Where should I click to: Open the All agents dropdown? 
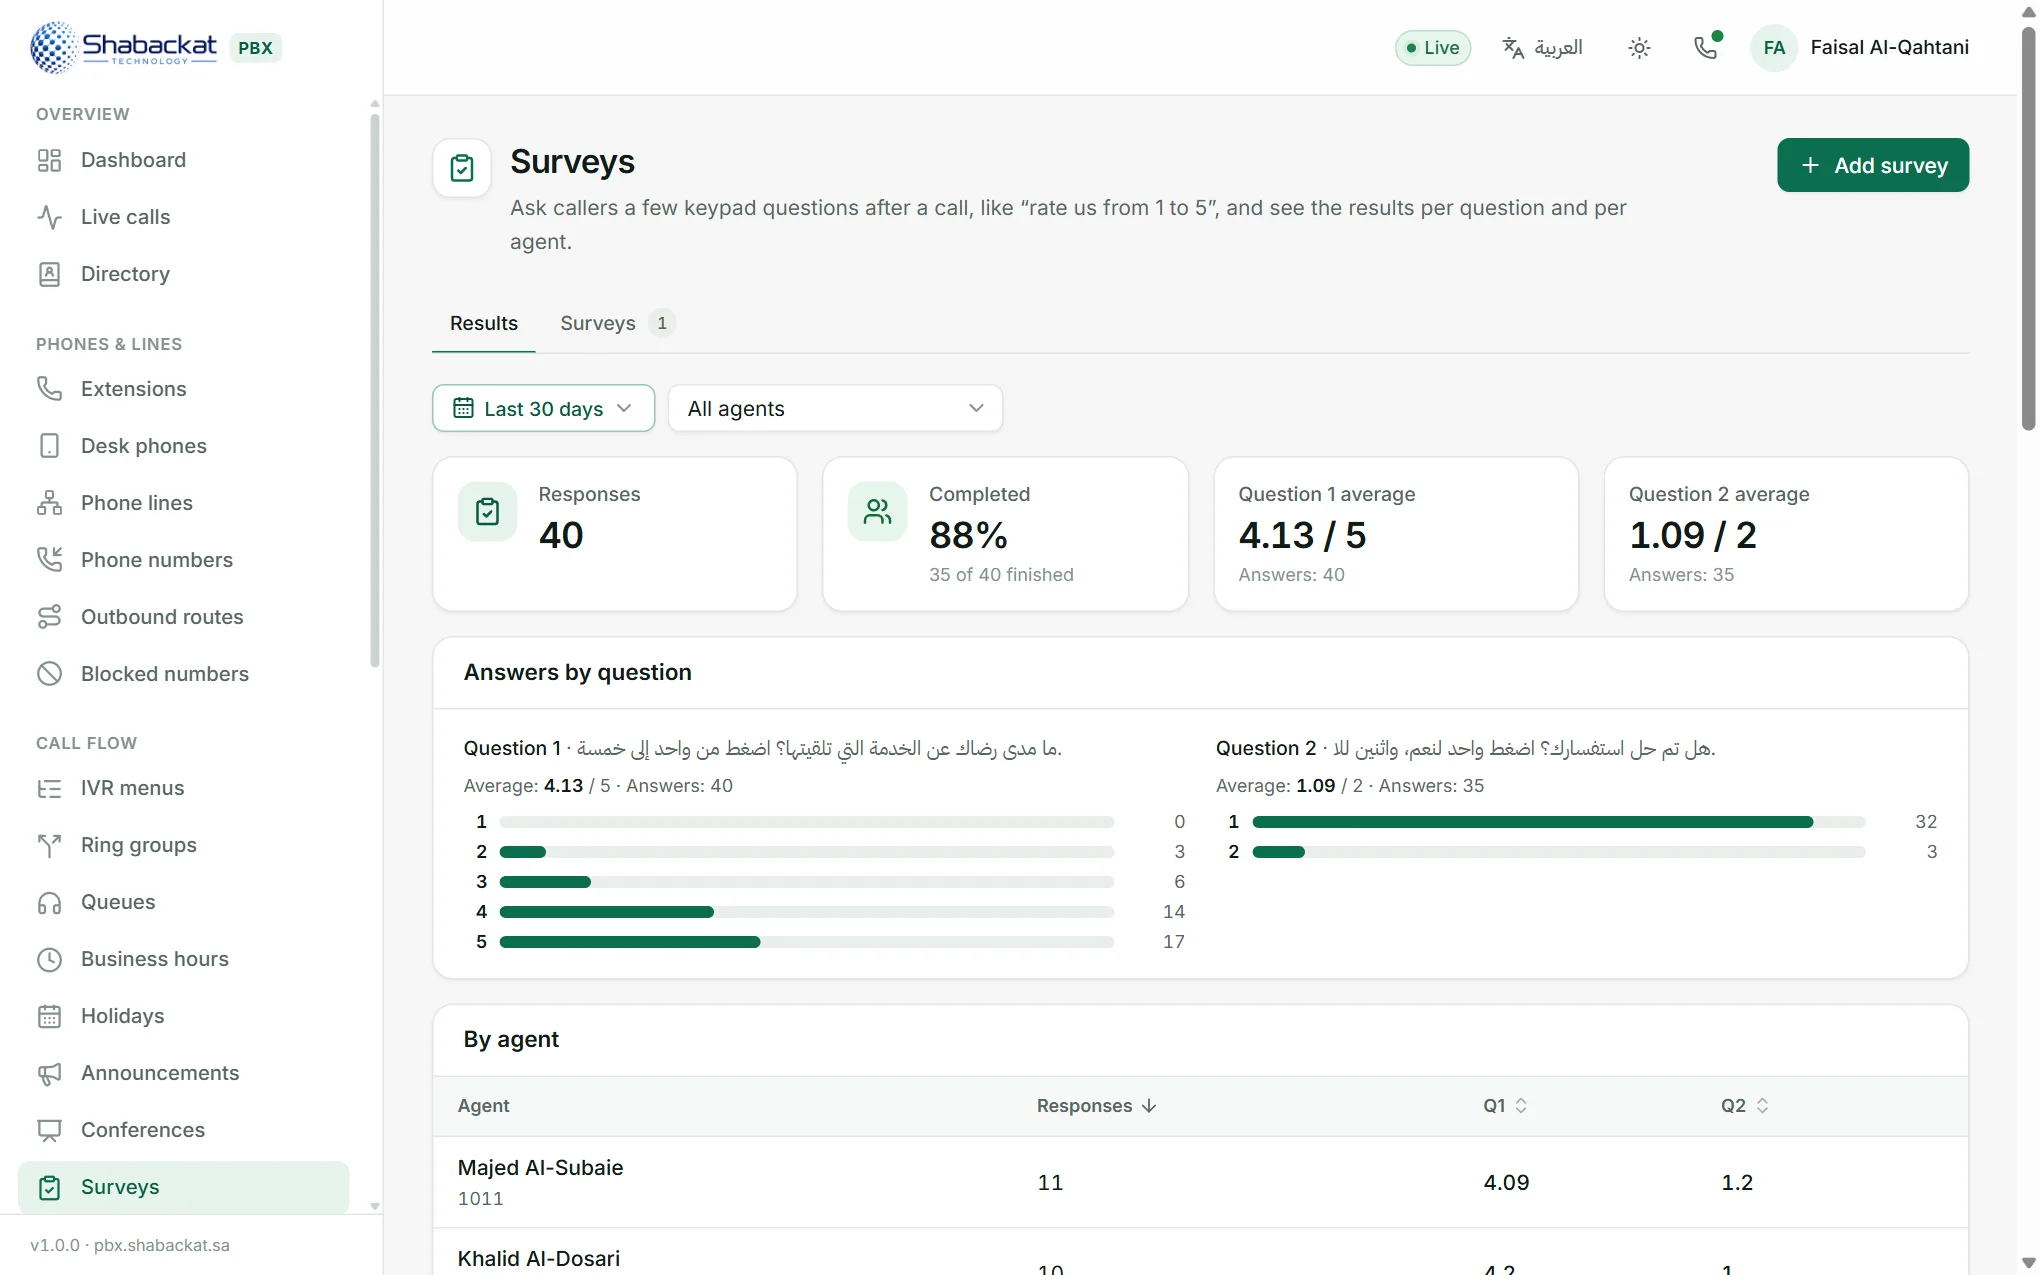click(835, 408)
